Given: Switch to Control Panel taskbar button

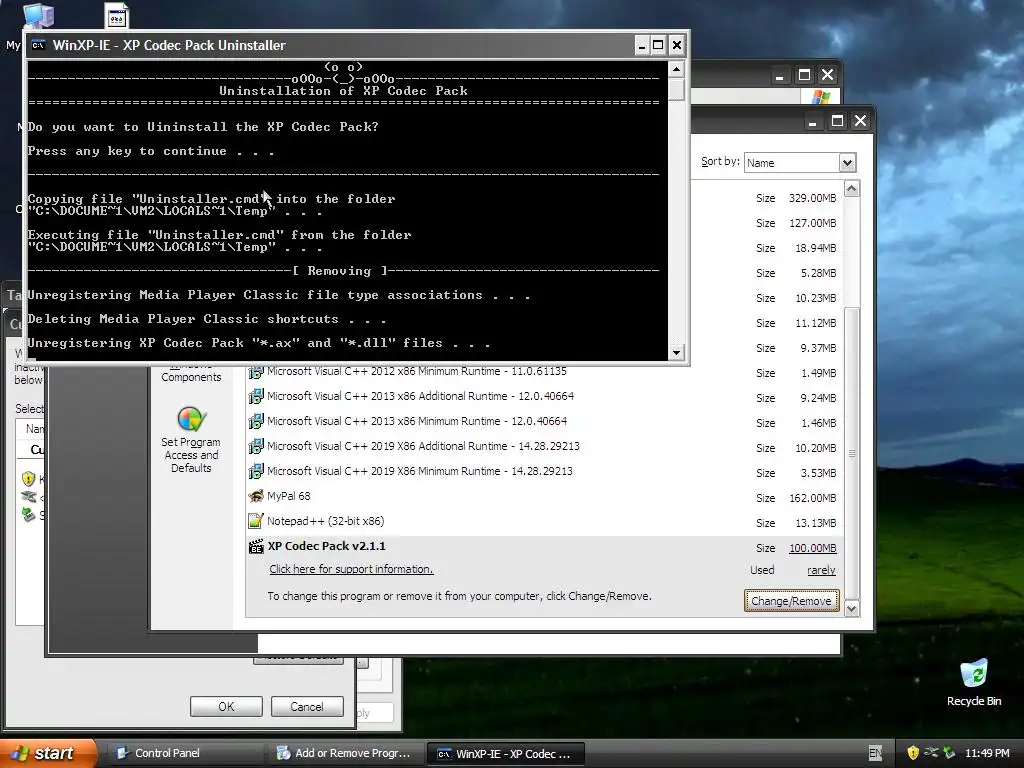Looking at the screenshot, I should pos(185,753).
